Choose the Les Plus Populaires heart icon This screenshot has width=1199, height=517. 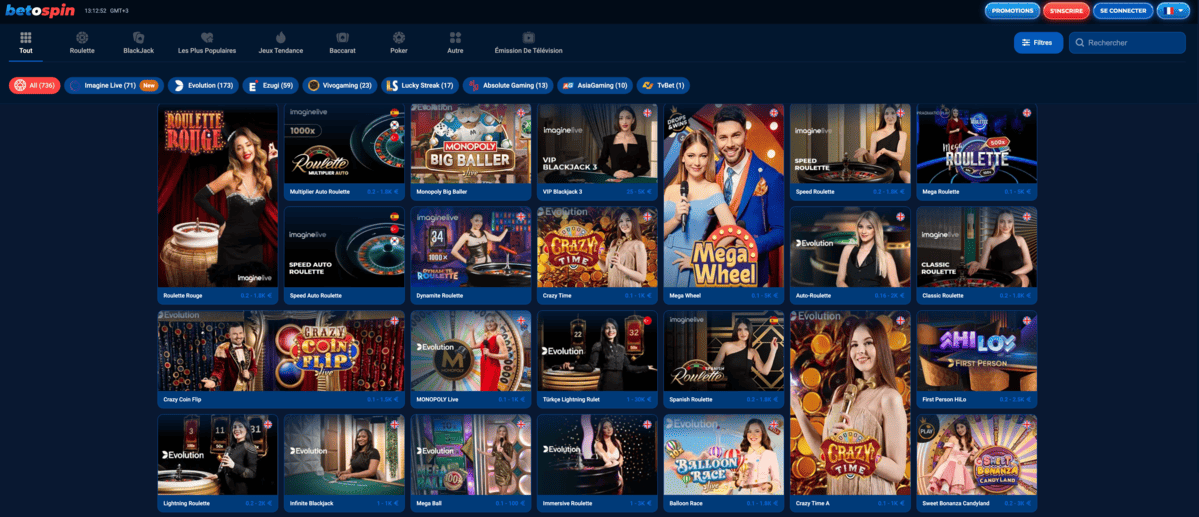point(207,38)
